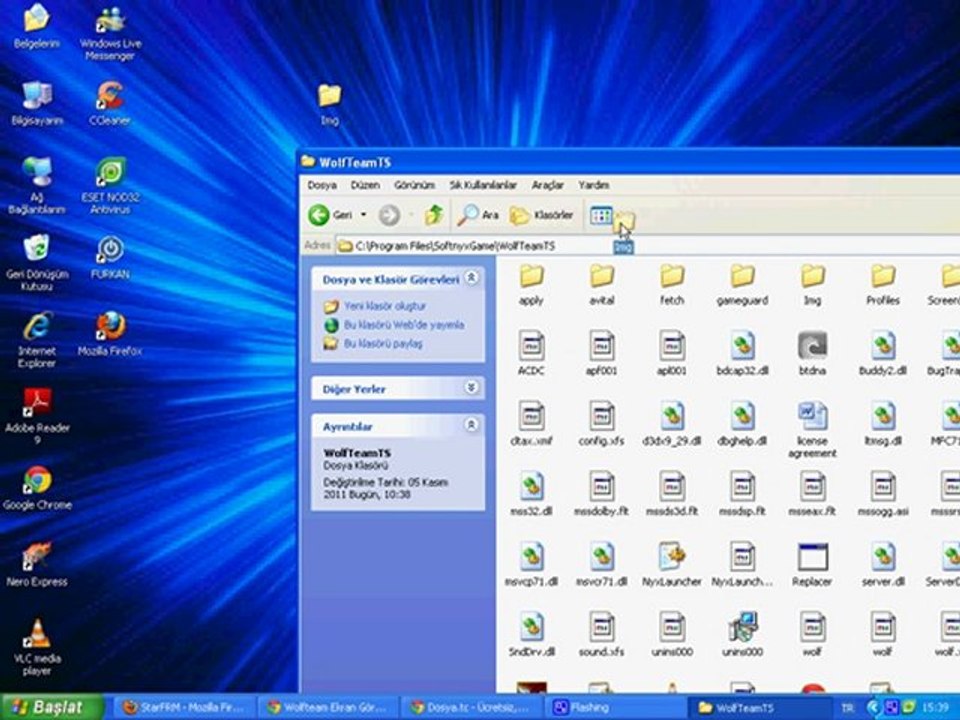Switch to Wolfteam Ekran Chrome taskbar button
Screen dimensions: 960x720
pyautogui.click(x=328, y=708)
